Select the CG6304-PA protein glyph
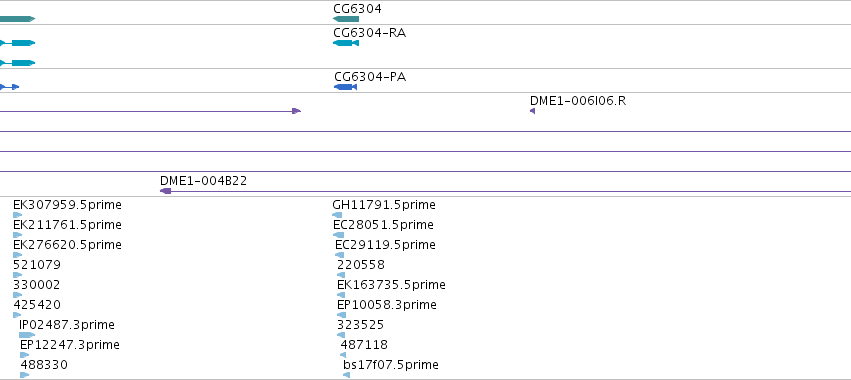Image resolution: width=851 pixels, height=380 pixels. [x=345, y=87]
